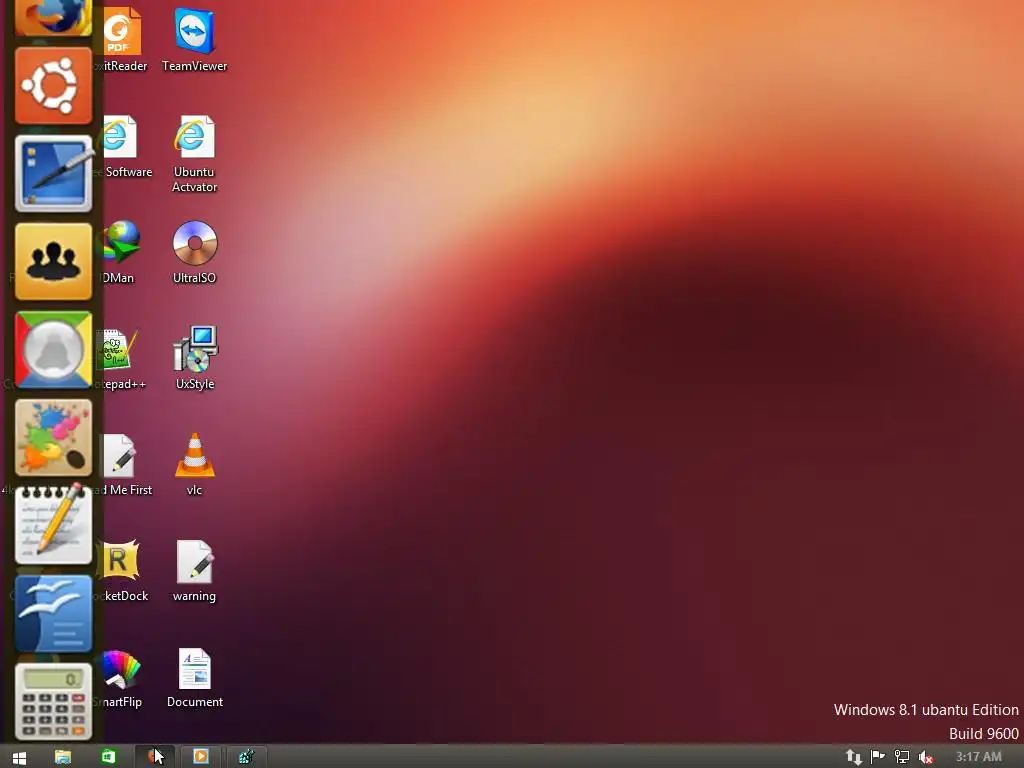Open the Action Center flag icon

(x=878, y=757)
